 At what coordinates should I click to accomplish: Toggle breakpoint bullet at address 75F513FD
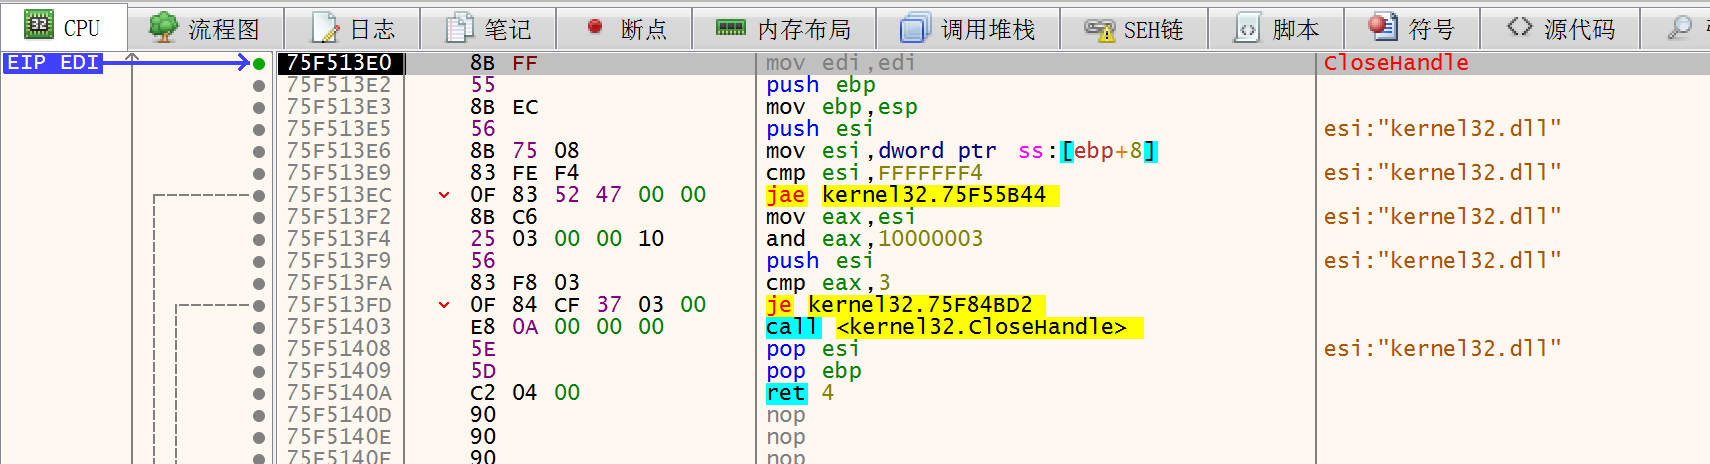pos(259,306)
